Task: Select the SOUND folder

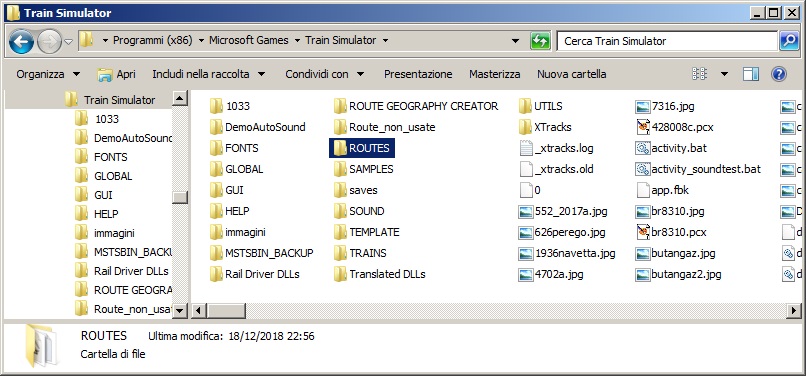Action: click(x=359, y=211)
